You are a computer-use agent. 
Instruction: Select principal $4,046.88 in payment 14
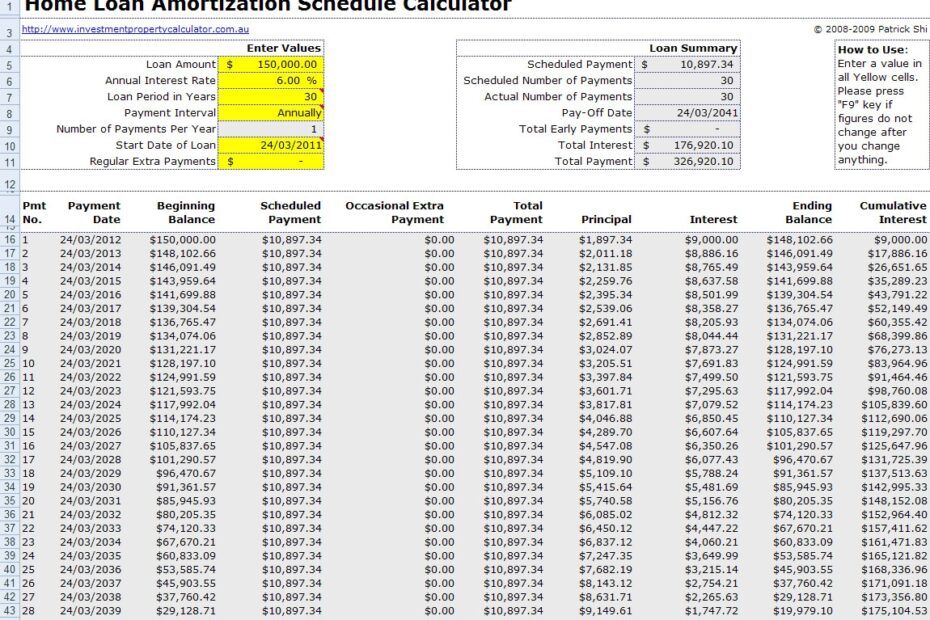click(606, 418)
